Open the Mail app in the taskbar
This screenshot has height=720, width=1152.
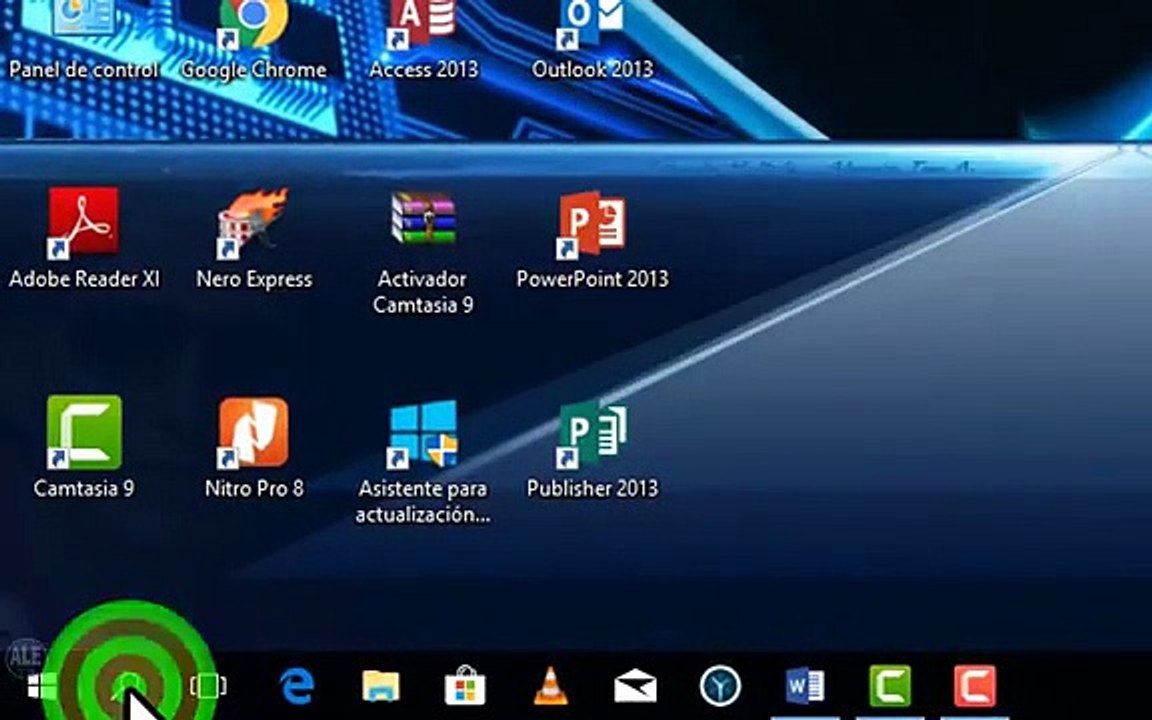pos(635,686)
